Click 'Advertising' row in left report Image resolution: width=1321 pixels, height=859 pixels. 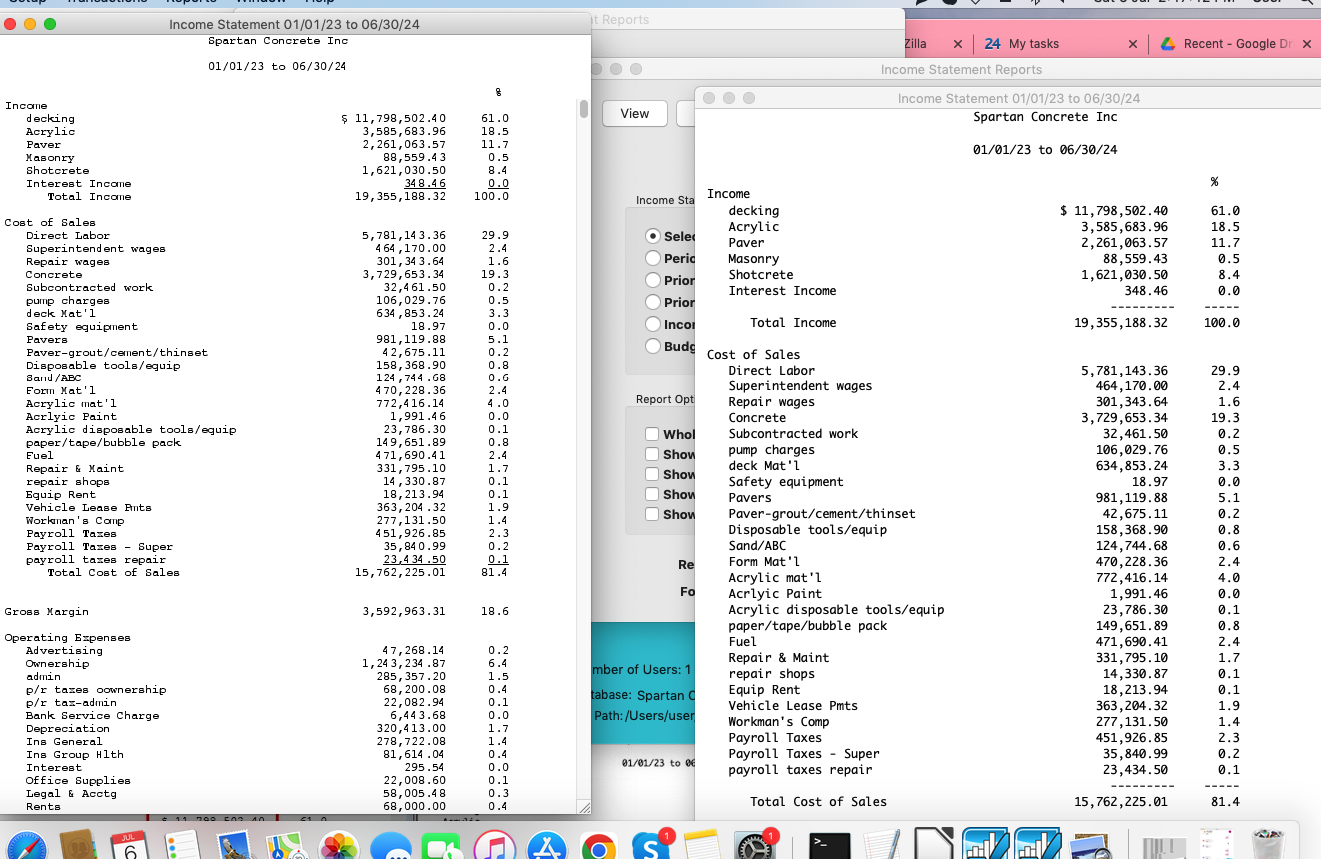tap(64, 651)
